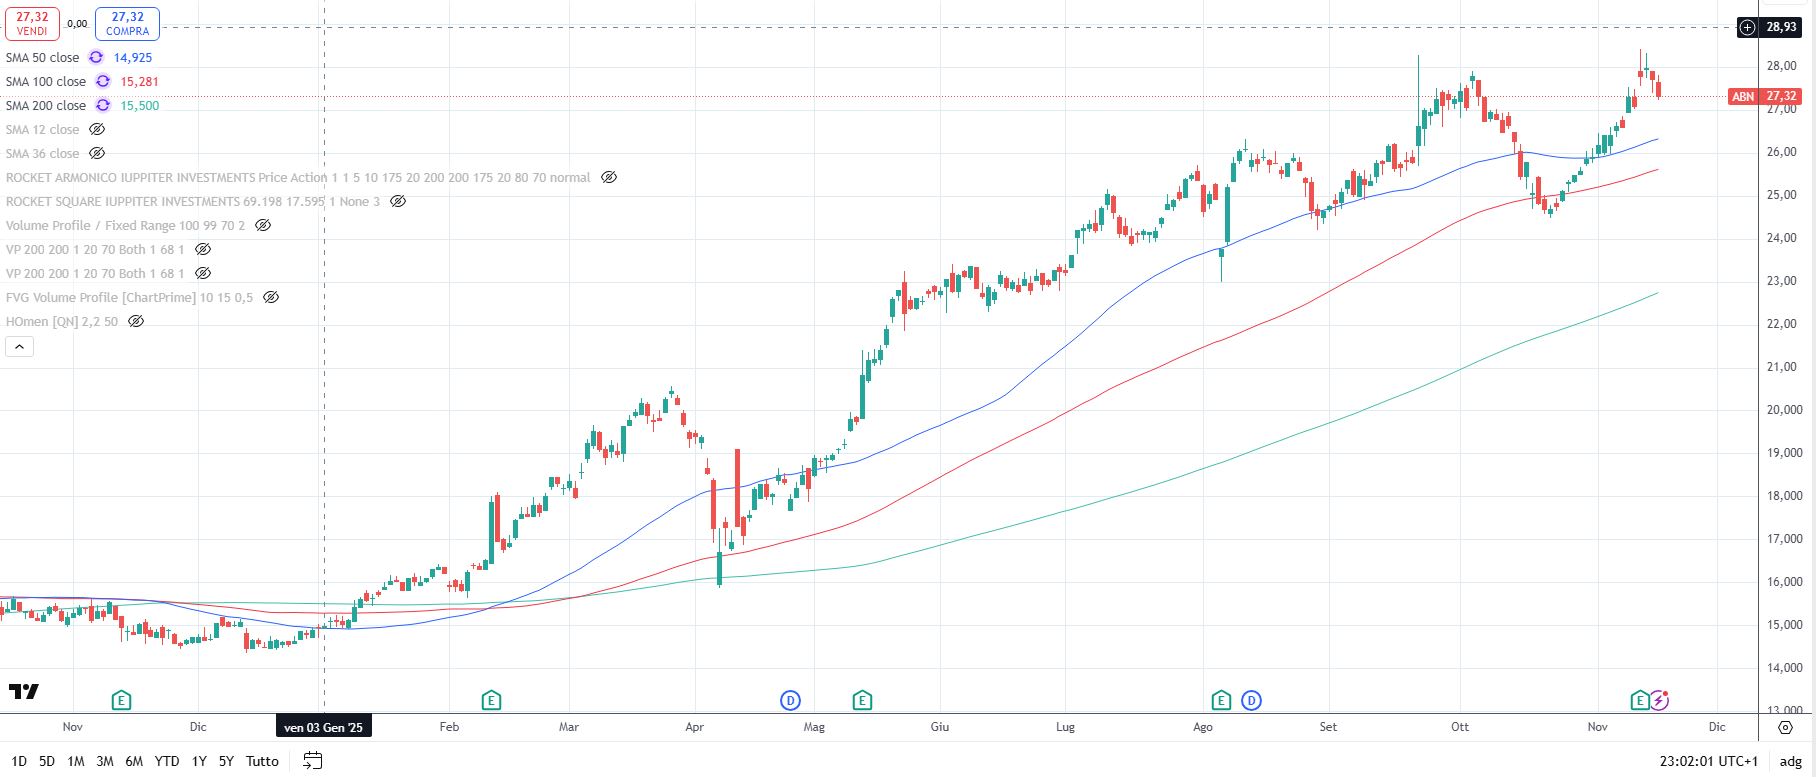Select the 3M time range

coord(104,761)
